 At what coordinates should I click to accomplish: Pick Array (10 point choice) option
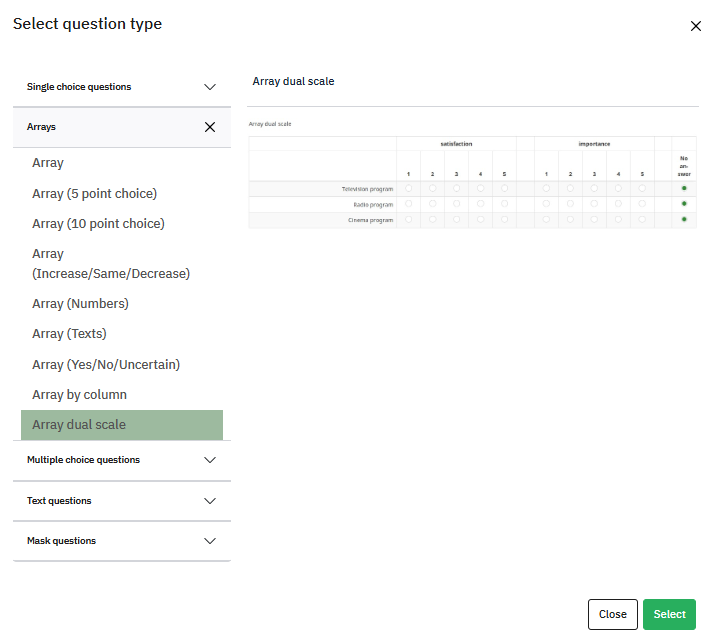[98, 223]
